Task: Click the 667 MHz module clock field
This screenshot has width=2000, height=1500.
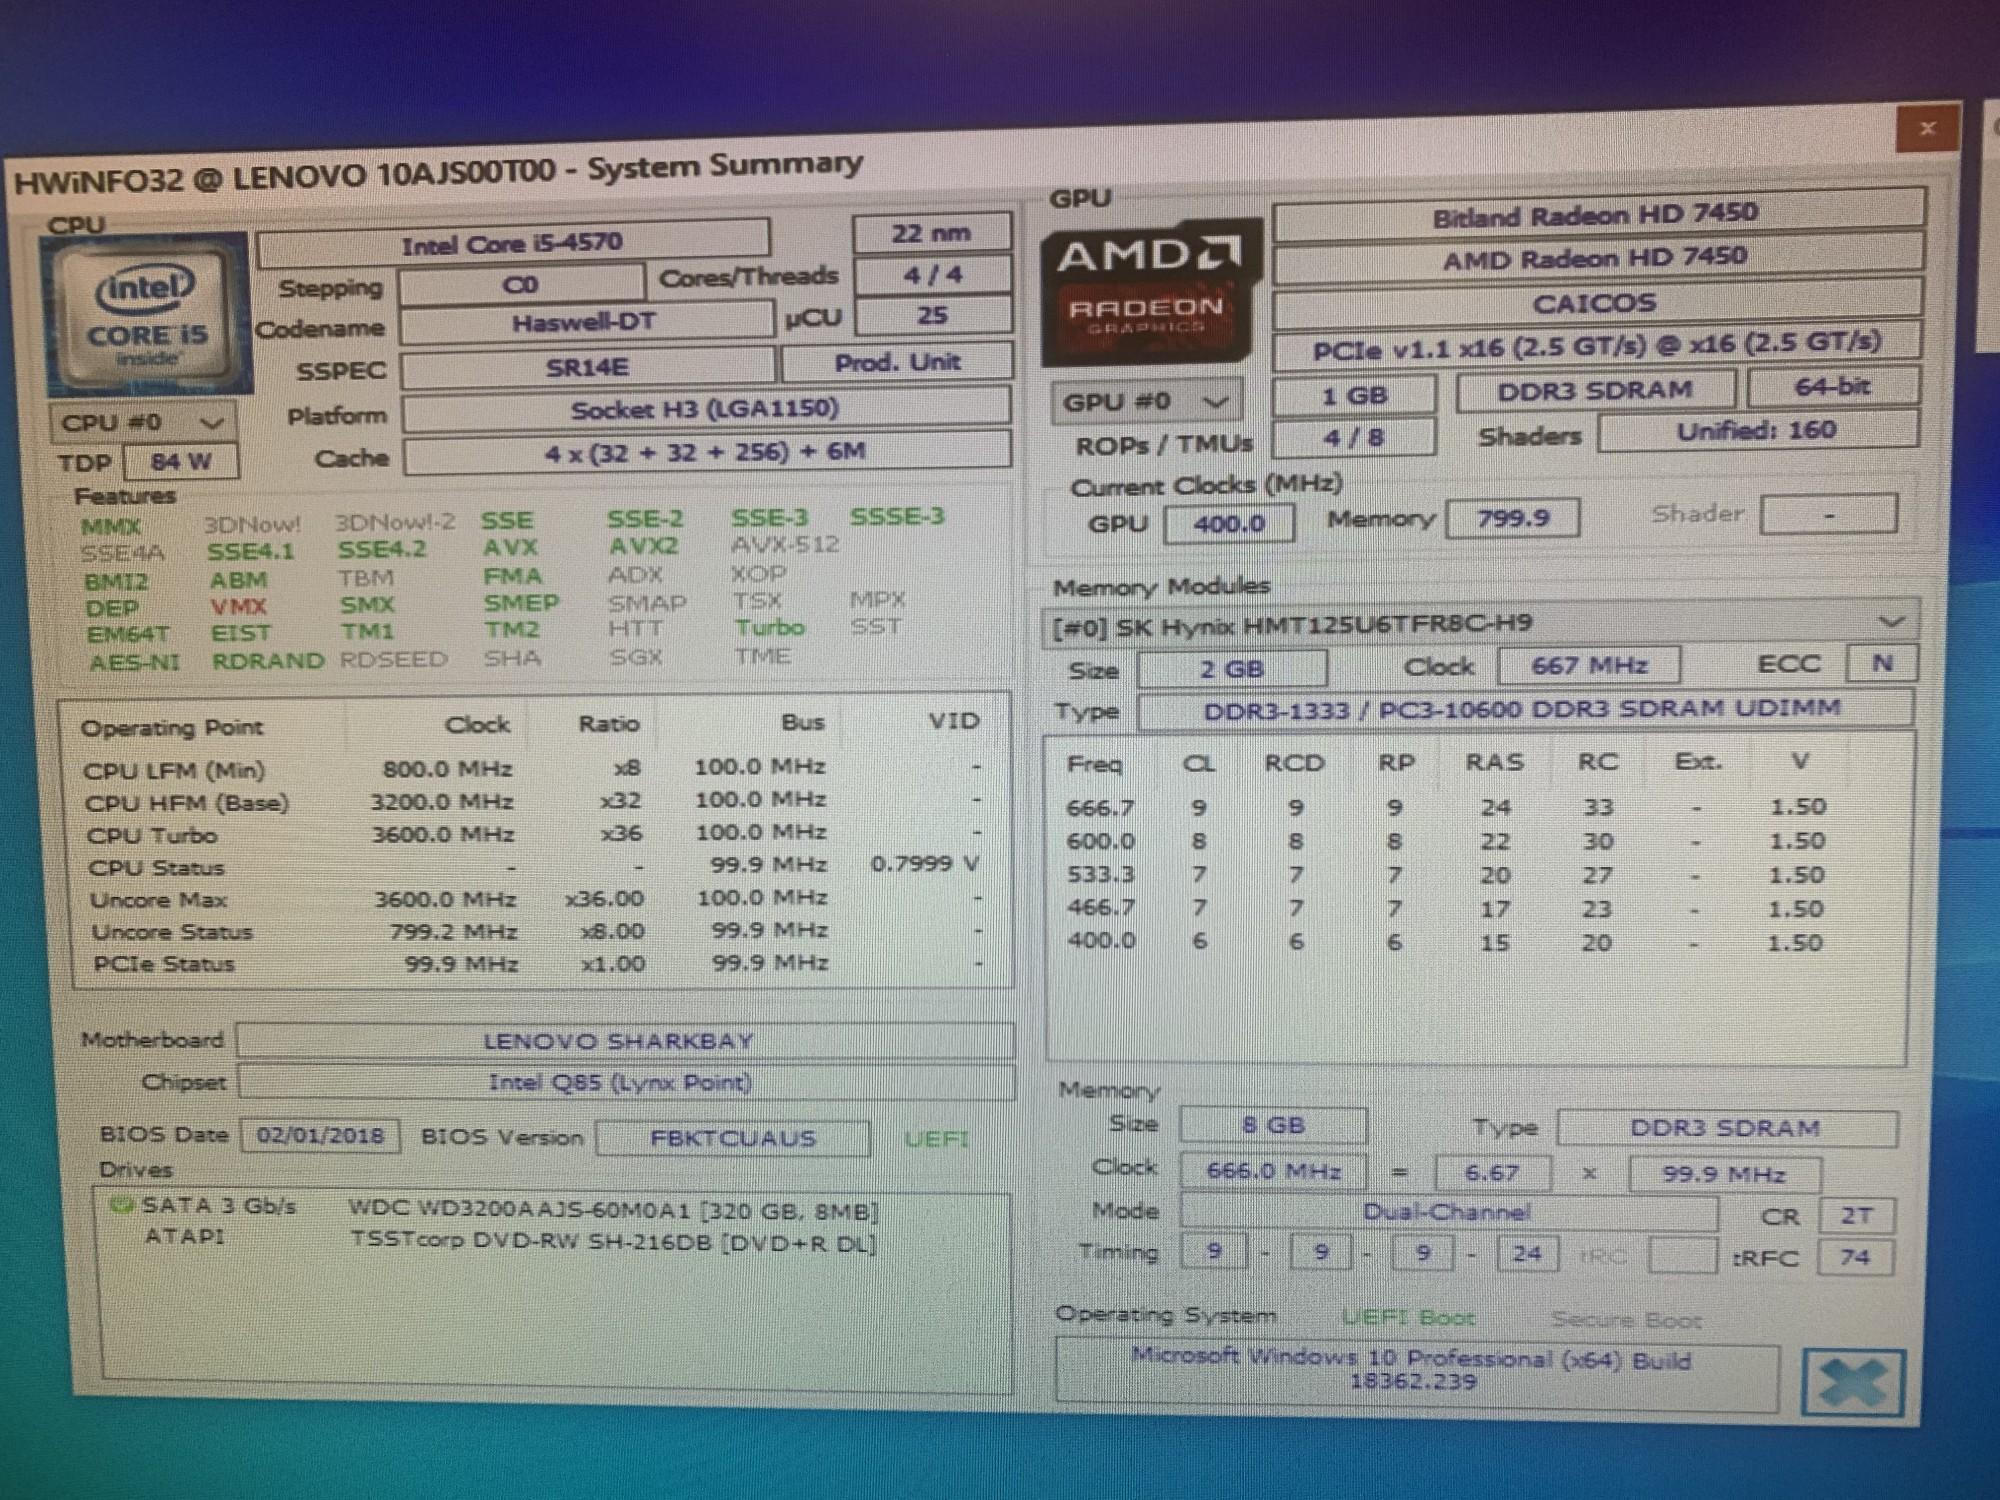Action: point(1589,665)
